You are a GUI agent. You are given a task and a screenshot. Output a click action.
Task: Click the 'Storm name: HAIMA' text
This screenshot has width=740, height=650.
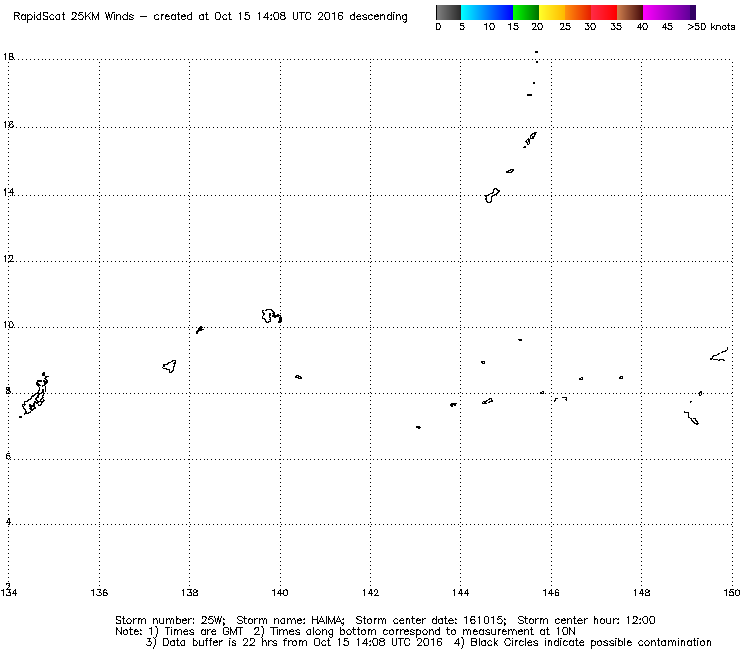pos(290,620)
